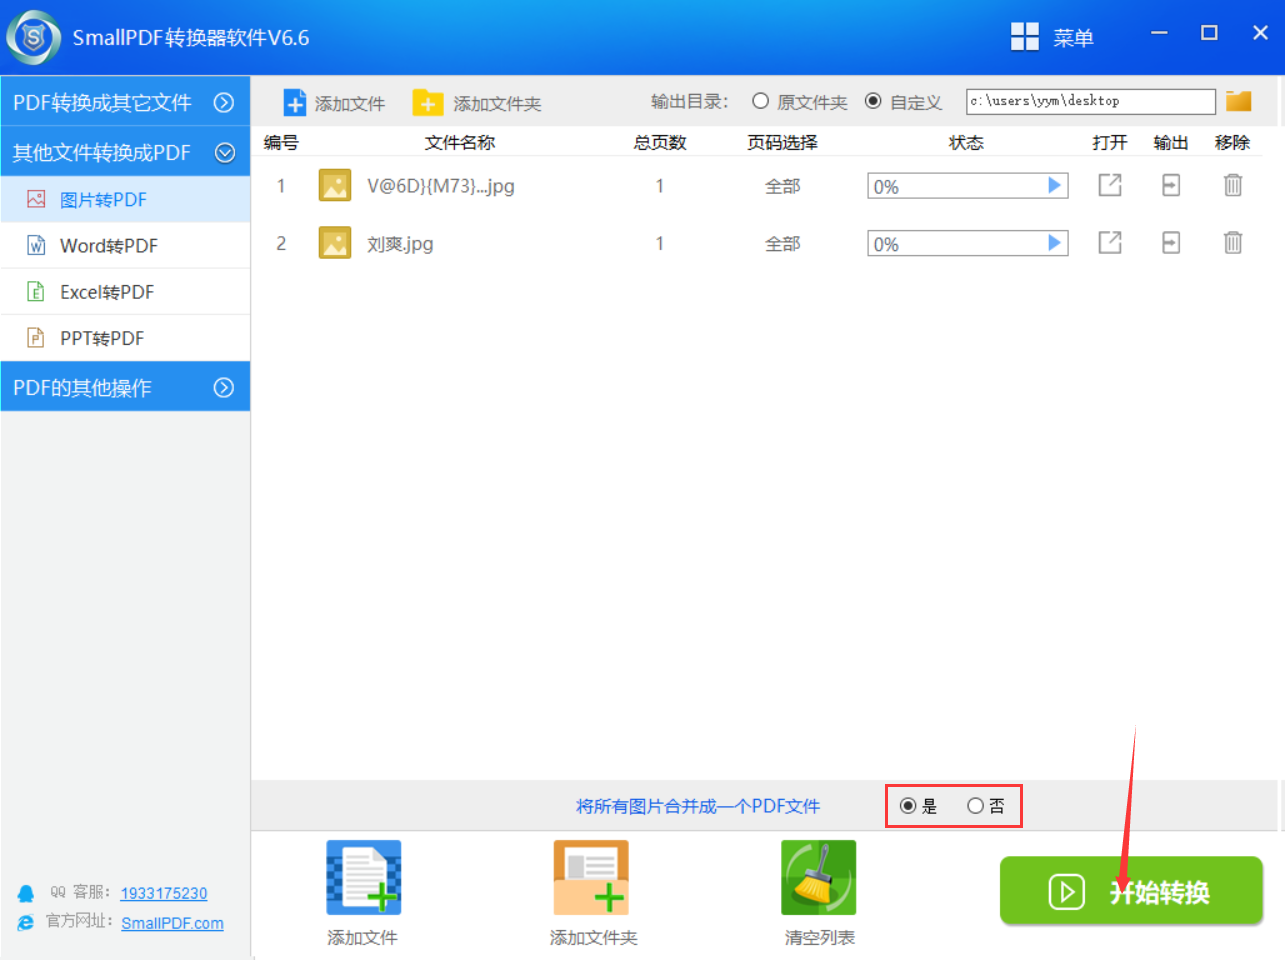Open file icon for 刘爽.jpg

click(x=1110, y=243)
